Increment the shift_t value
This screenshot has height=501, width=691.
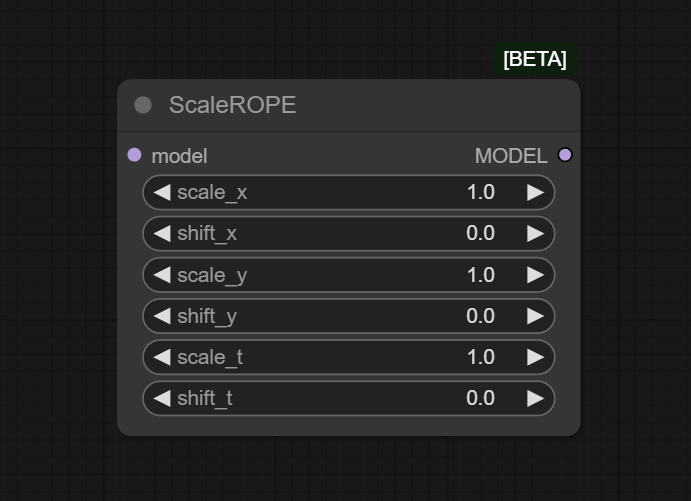[535, 399]
